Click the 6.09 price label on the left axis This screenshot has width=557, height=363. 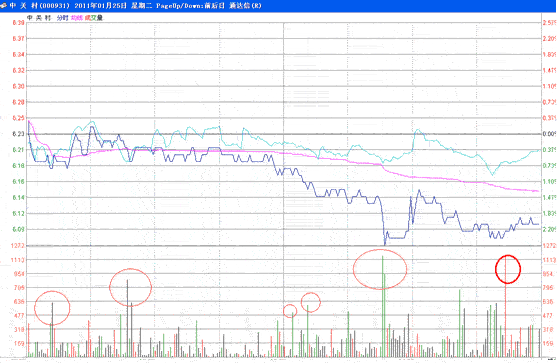pyautogui.click(x=18, y=229)
